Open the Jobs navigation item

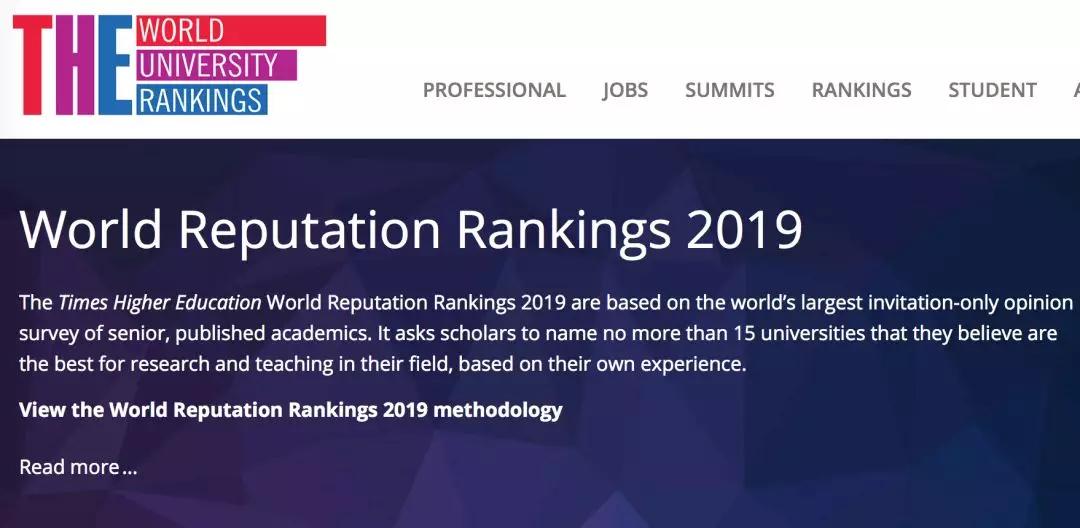pyautogui.click(x=625, y=90)
